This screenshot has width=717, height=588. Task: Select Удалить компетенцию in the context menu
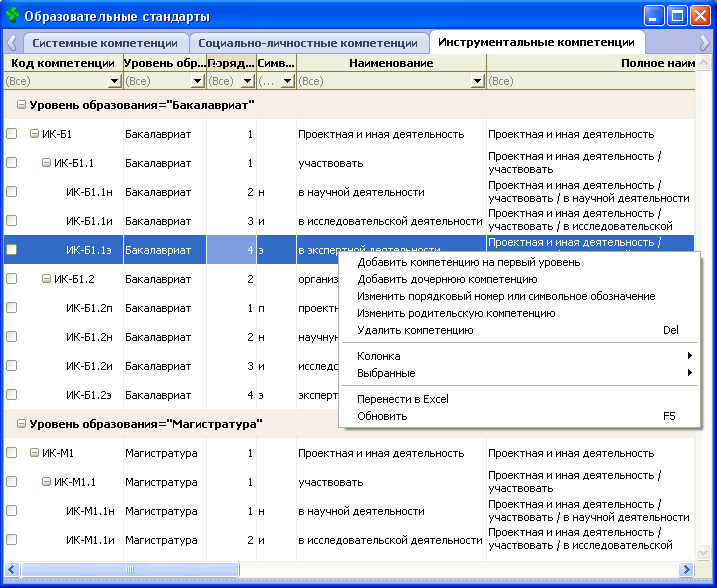tap(415, 330)
